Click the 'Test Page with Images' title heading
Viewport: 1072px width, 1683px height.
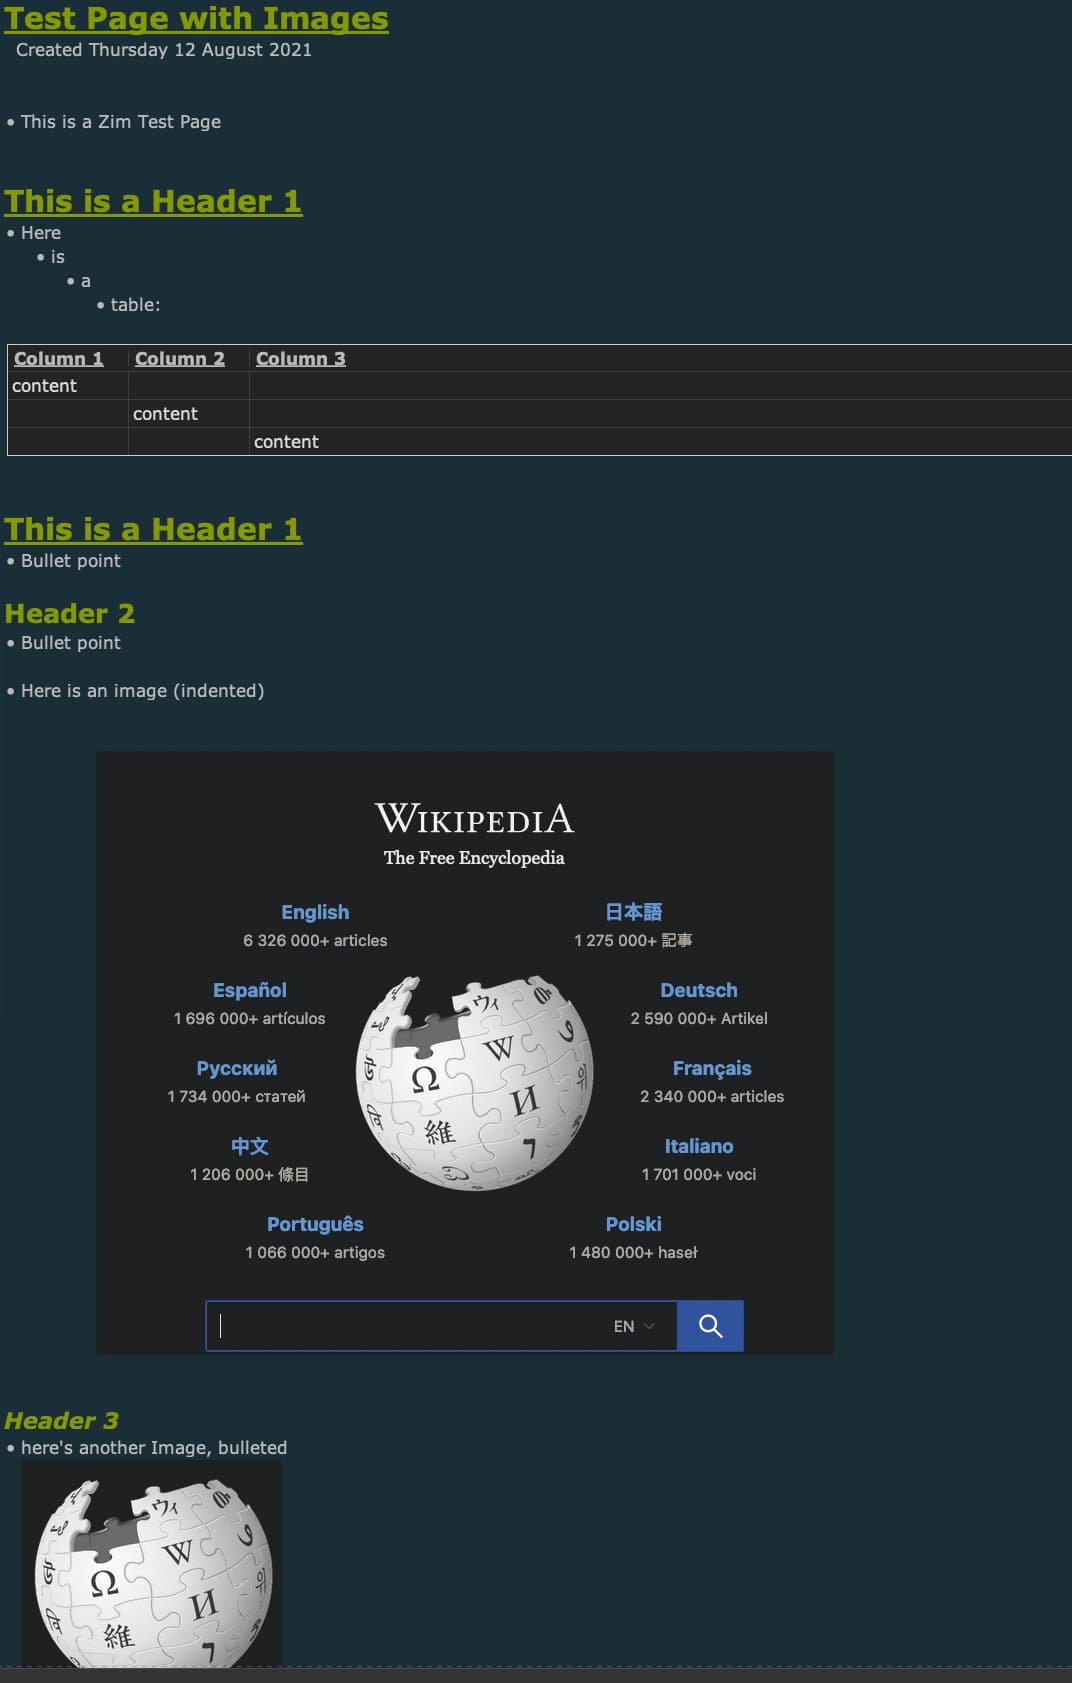[x=196, y=18]
